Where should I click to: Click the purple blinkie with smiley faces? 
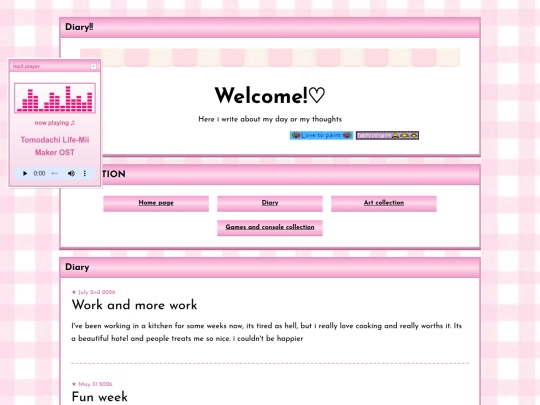click(387, 135)
